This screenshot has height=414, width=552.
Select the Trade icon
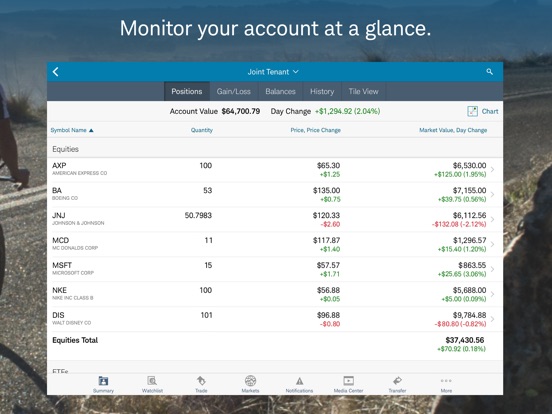tap(201, 381)
